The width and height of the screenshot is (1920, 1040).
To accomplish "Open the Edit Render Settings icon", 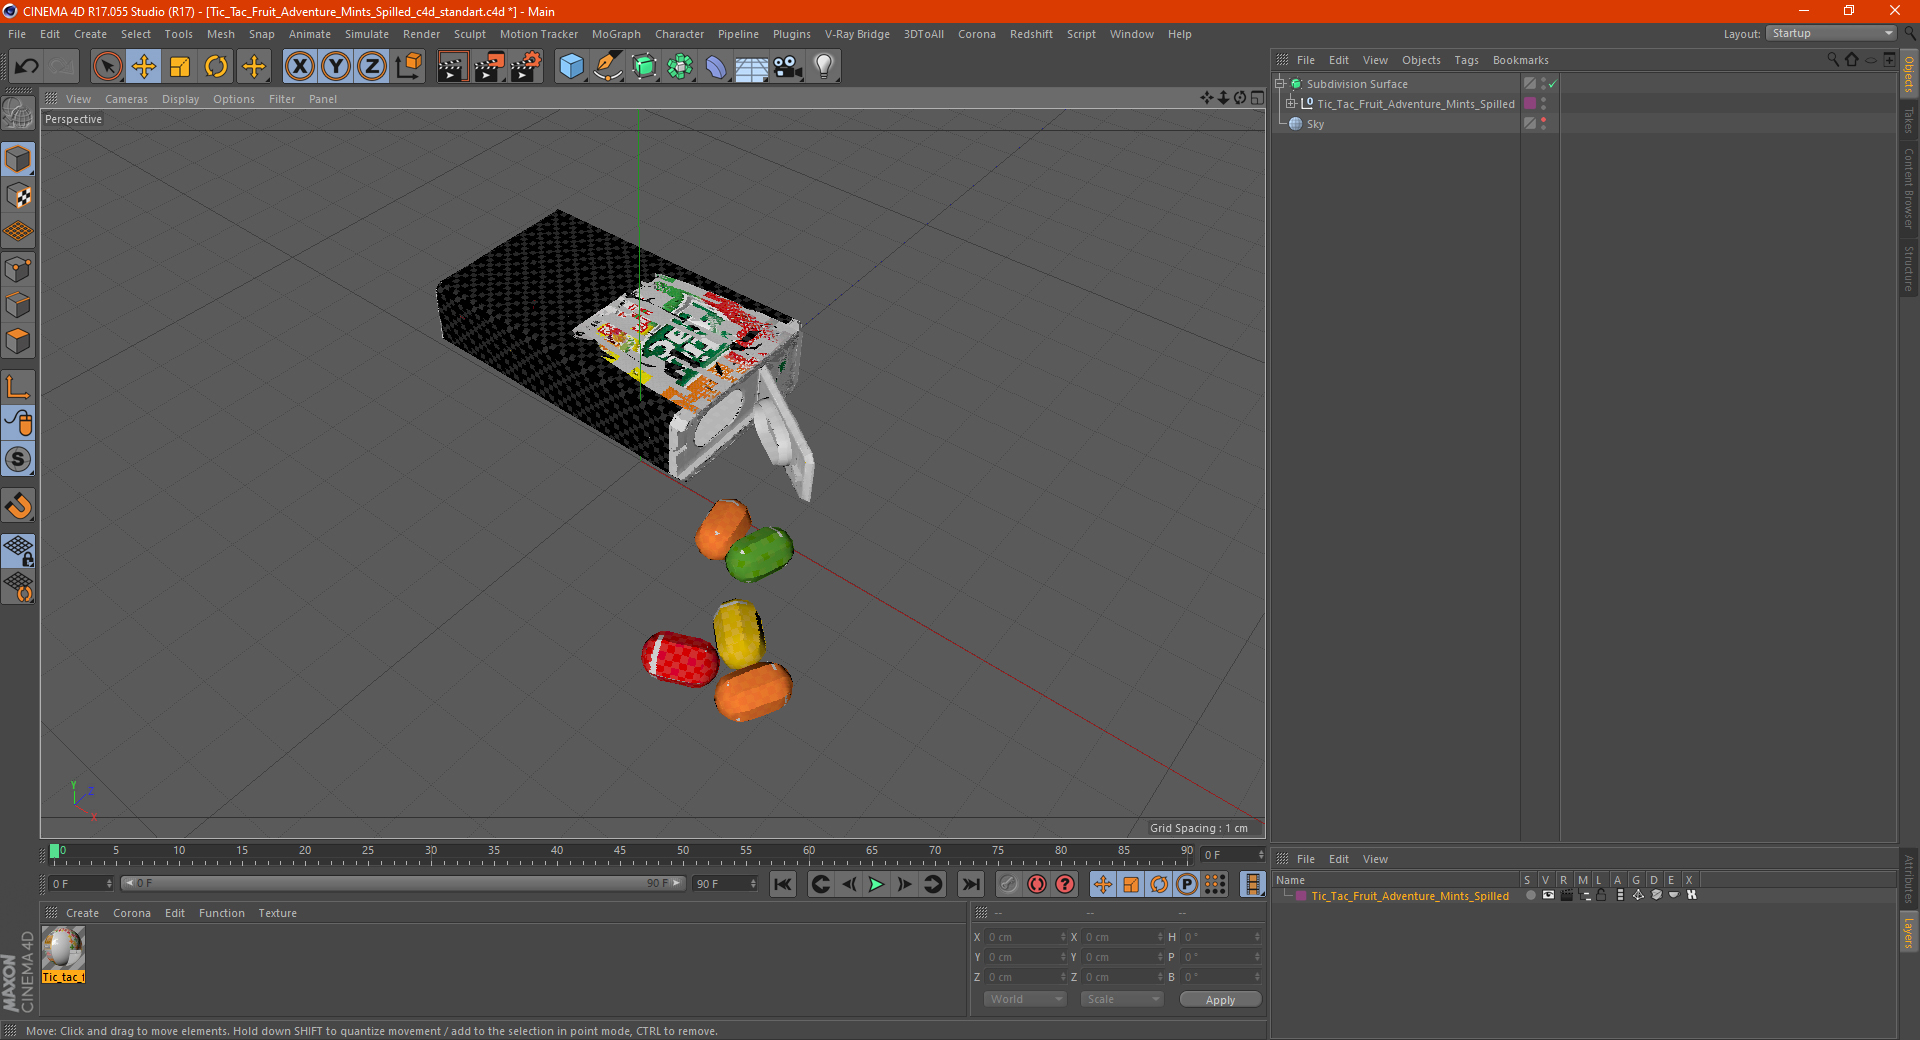I will click(x=526, y=67).
